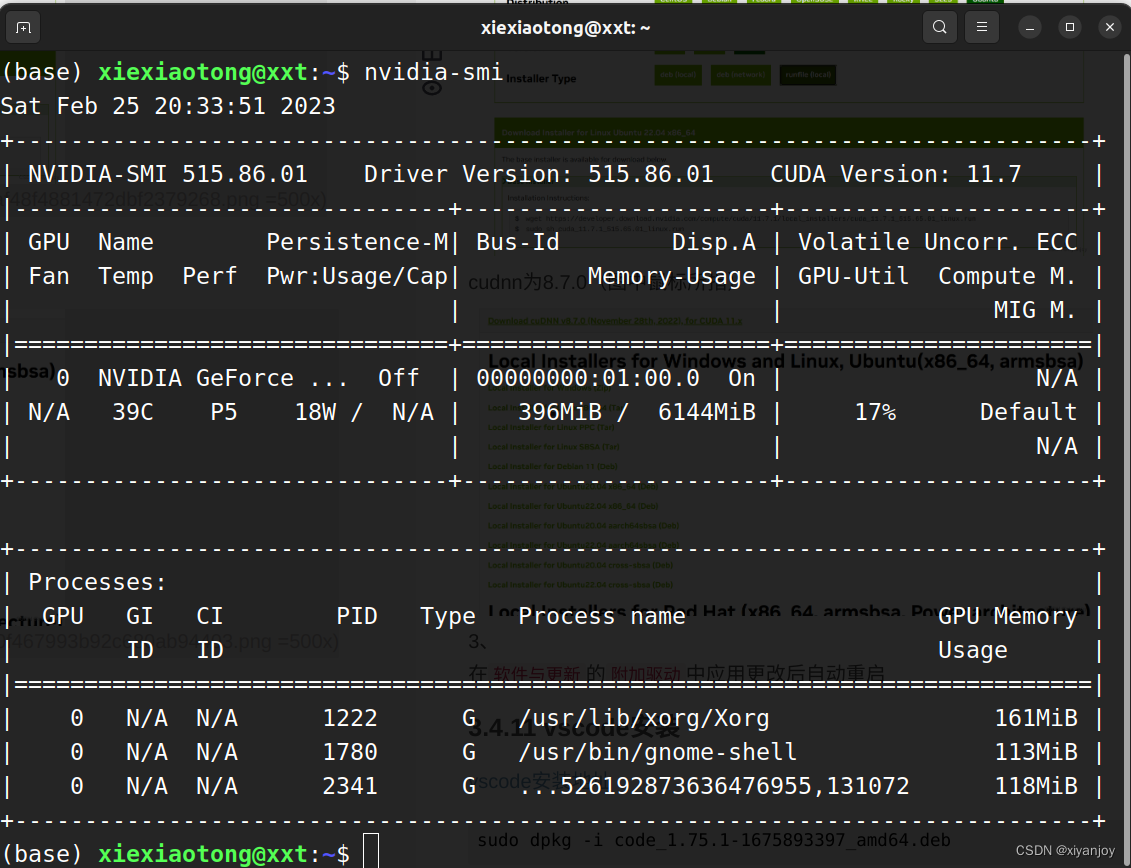
Task: Click the Volatile Uncorr. ECC header
Action: click(938, 242)
